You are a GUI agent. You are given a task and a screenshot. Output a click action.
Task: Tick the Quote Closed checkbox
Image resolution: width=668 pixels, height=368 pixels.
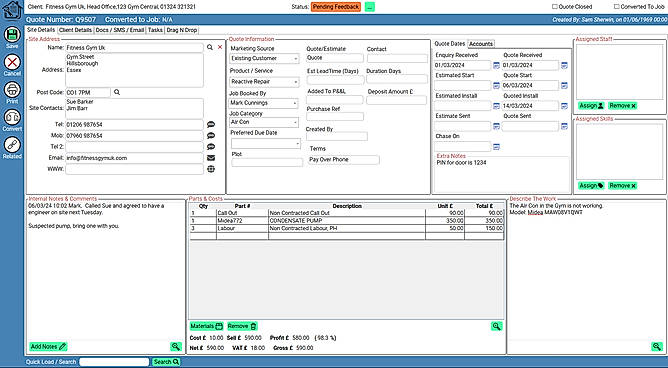(x=555, y=7)
